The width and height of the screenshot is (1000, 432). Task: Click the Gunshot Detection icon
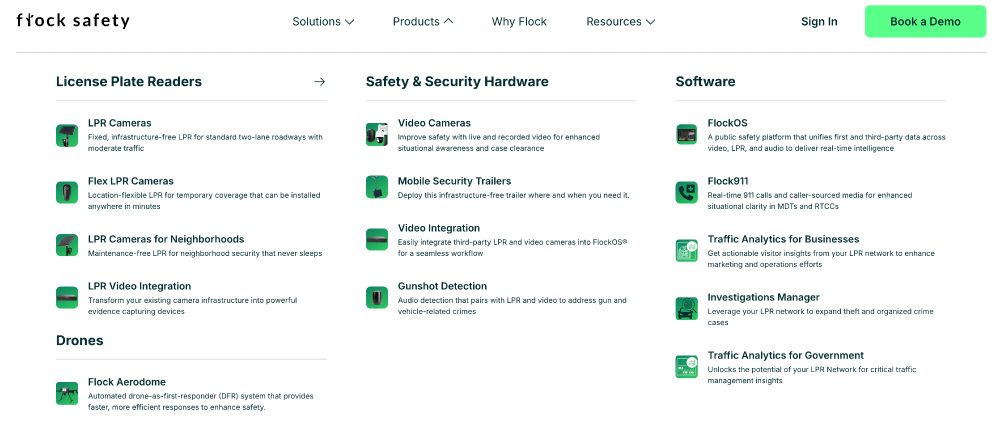click(x=377, y=297)
